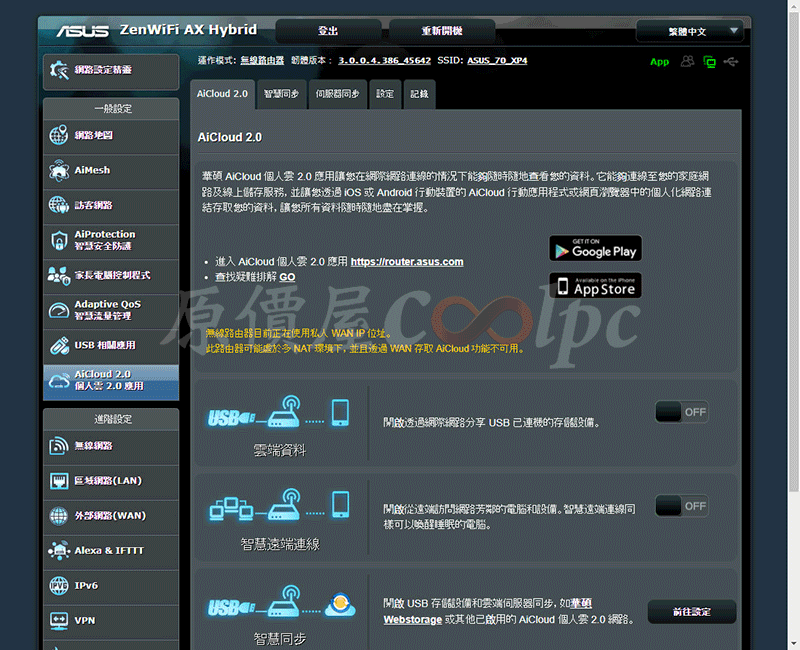Viewport: 800px width, 650px height.
Task: Click the yellow 私人 WAN IP warning line
Action: (x=299, y=333)
